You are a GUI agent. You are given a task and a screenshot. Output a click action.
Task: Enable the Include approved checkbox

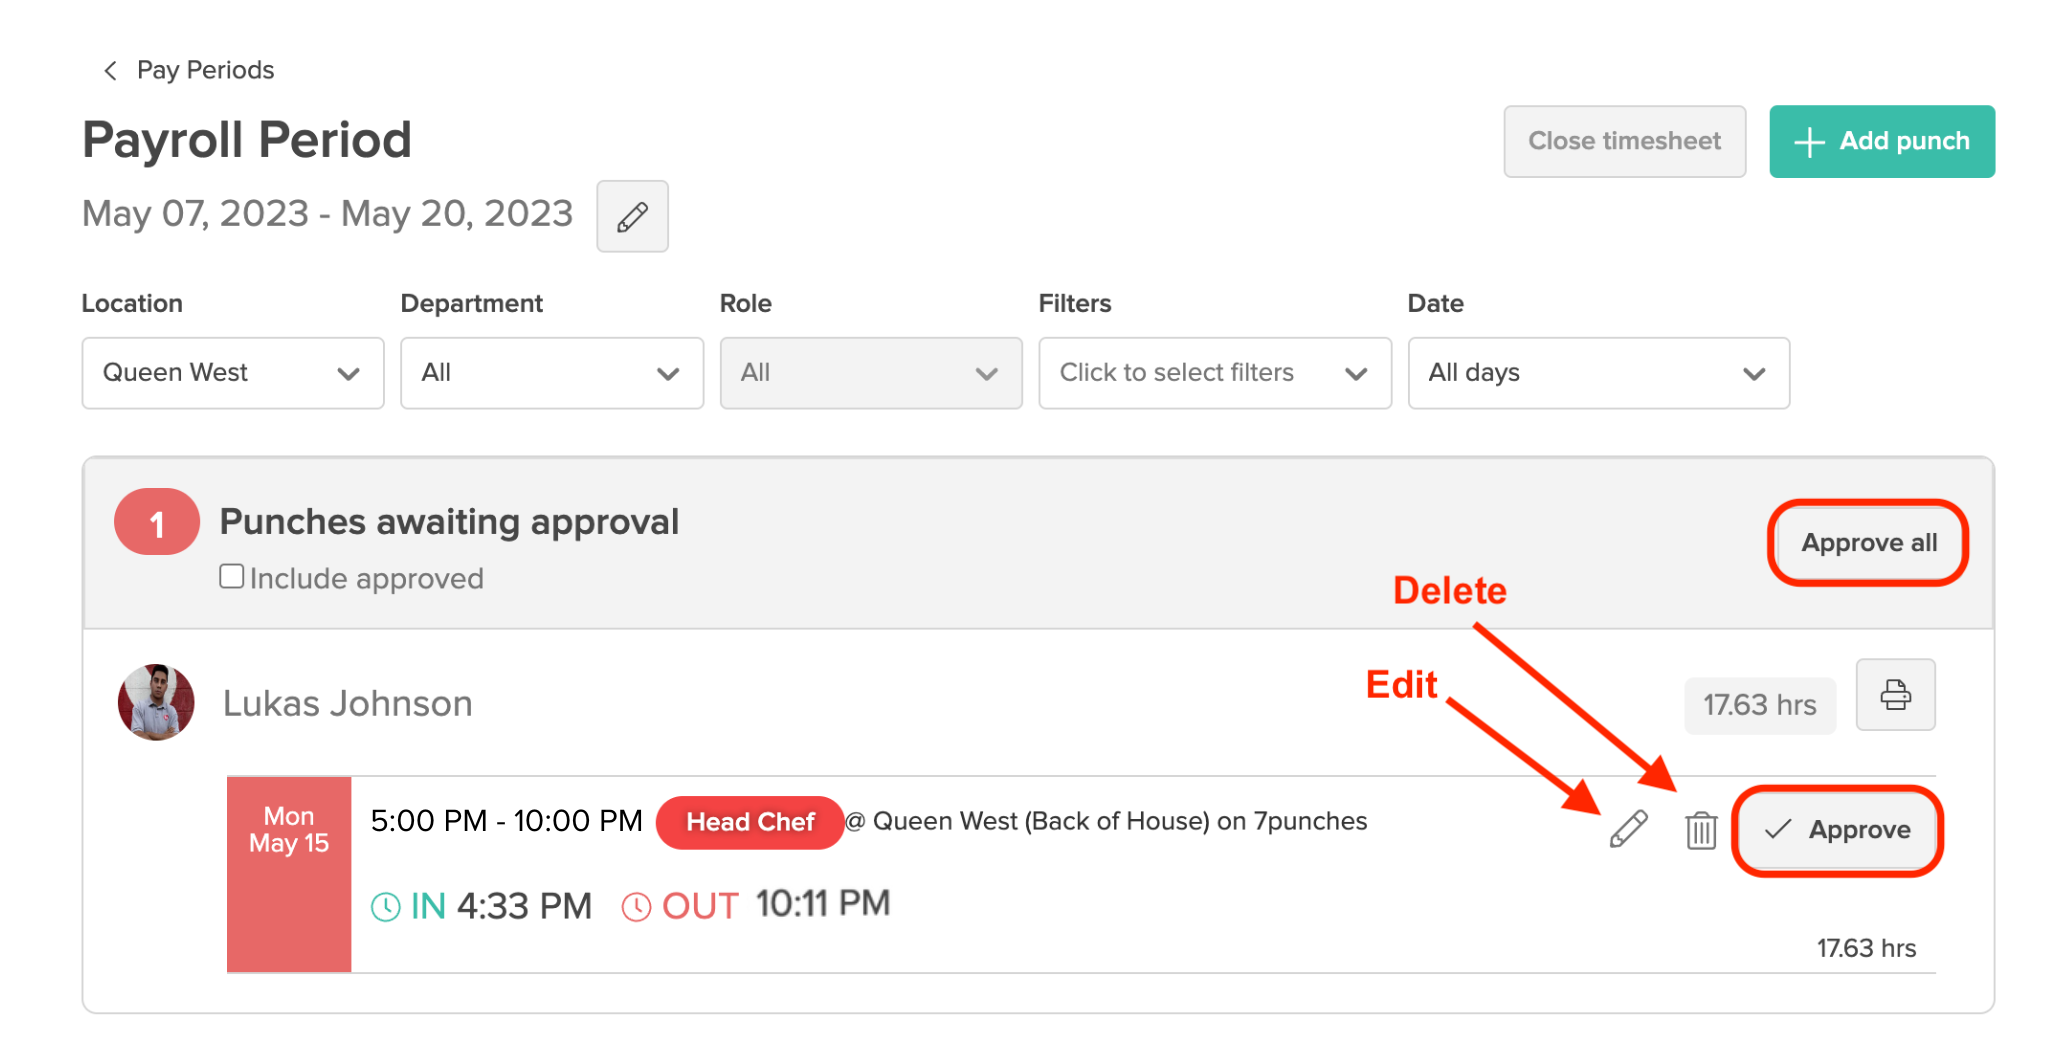tap(231, 575)
